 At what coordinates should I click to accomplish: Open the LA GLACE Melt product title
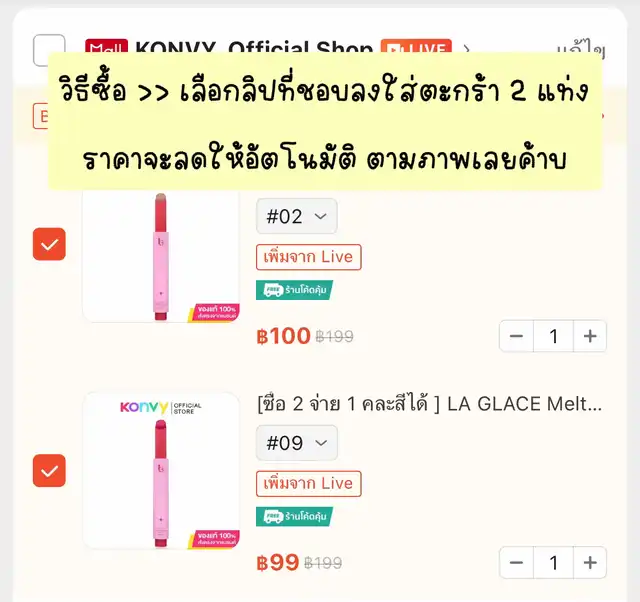(430, 404)
